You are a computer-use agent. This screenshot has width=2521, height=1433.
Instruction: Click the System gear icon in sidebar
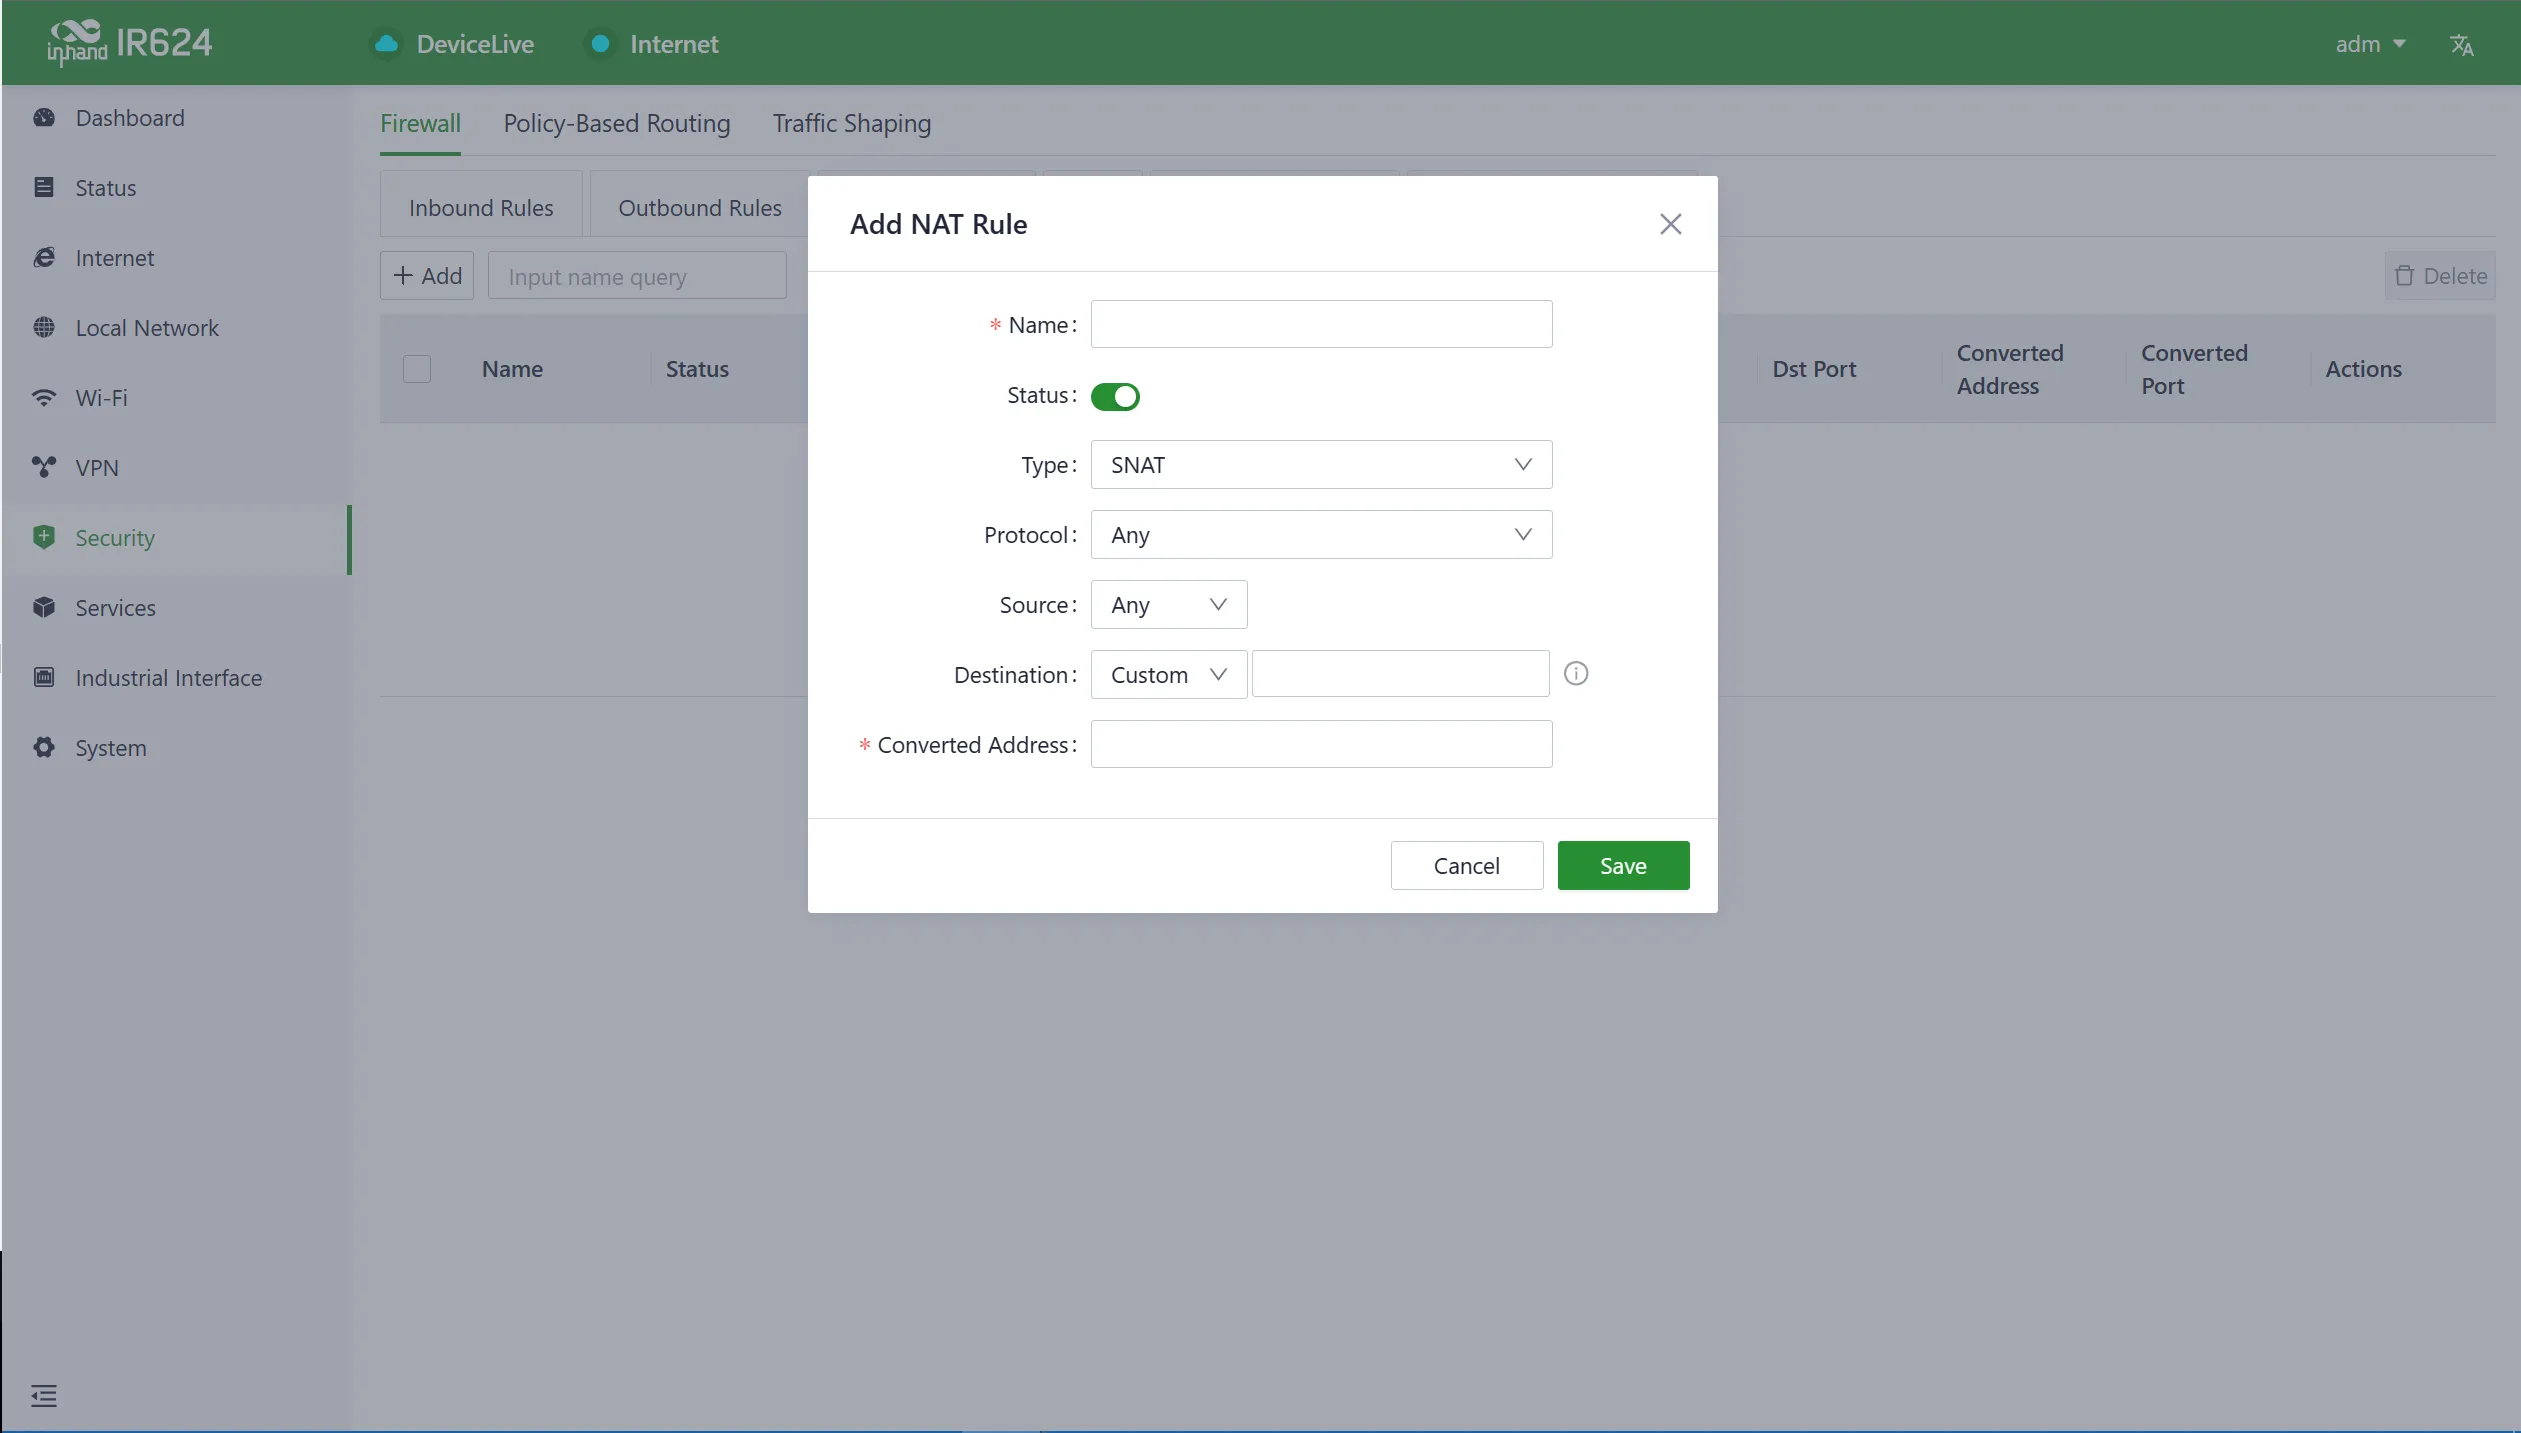coord(44,748)
